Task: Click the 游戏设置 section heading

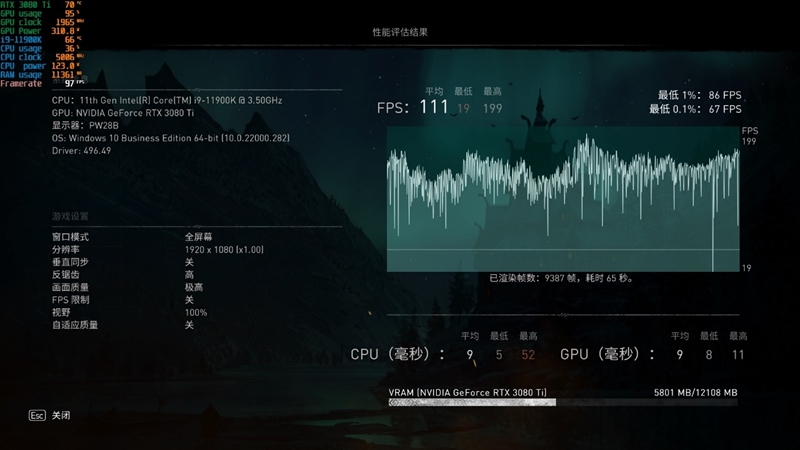Action: click(x=70, y=216)
